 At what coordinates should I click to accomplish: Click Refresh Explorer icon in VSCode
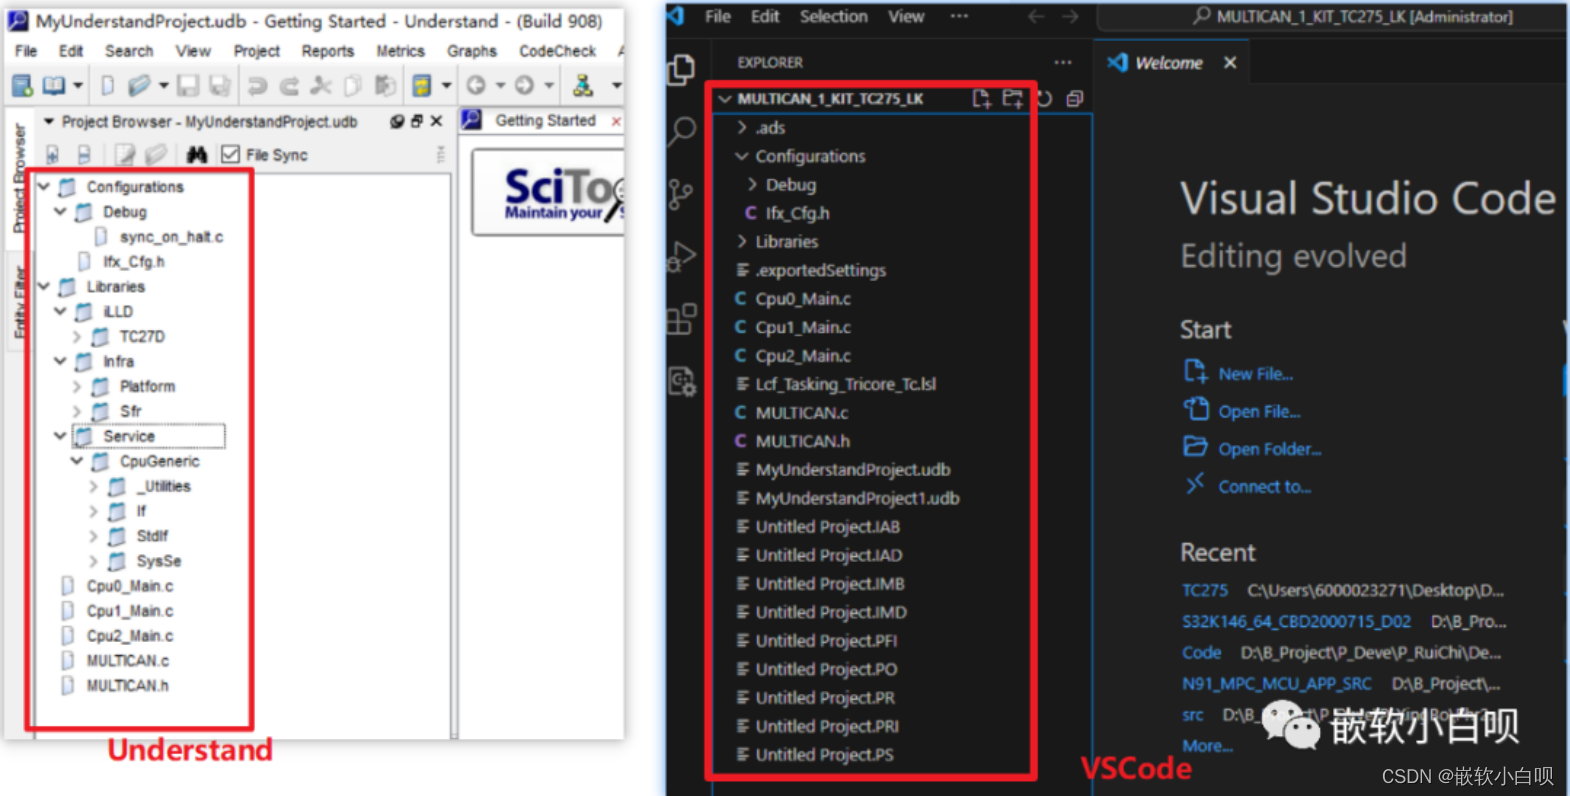pyautogui.click(x=1045, y=98)
